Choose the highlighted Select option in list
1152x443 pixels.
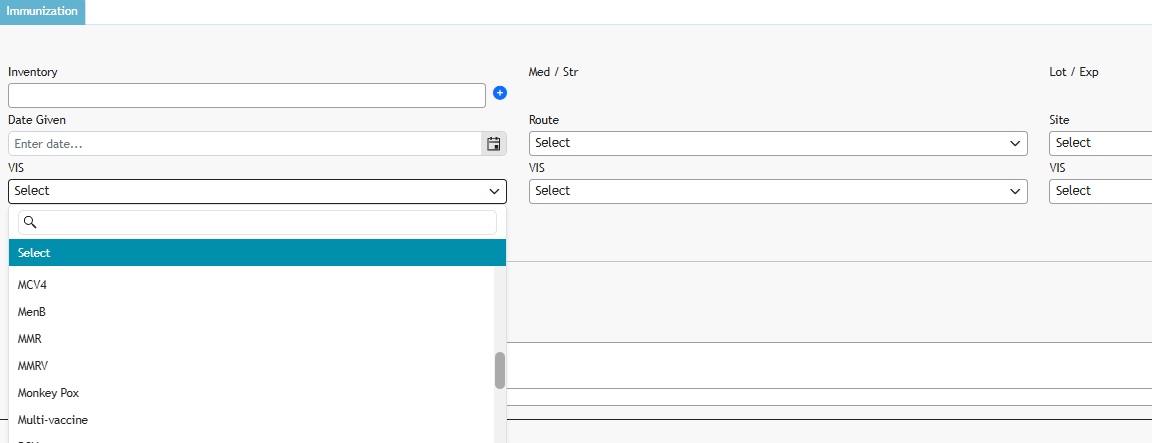coord(257,253)
